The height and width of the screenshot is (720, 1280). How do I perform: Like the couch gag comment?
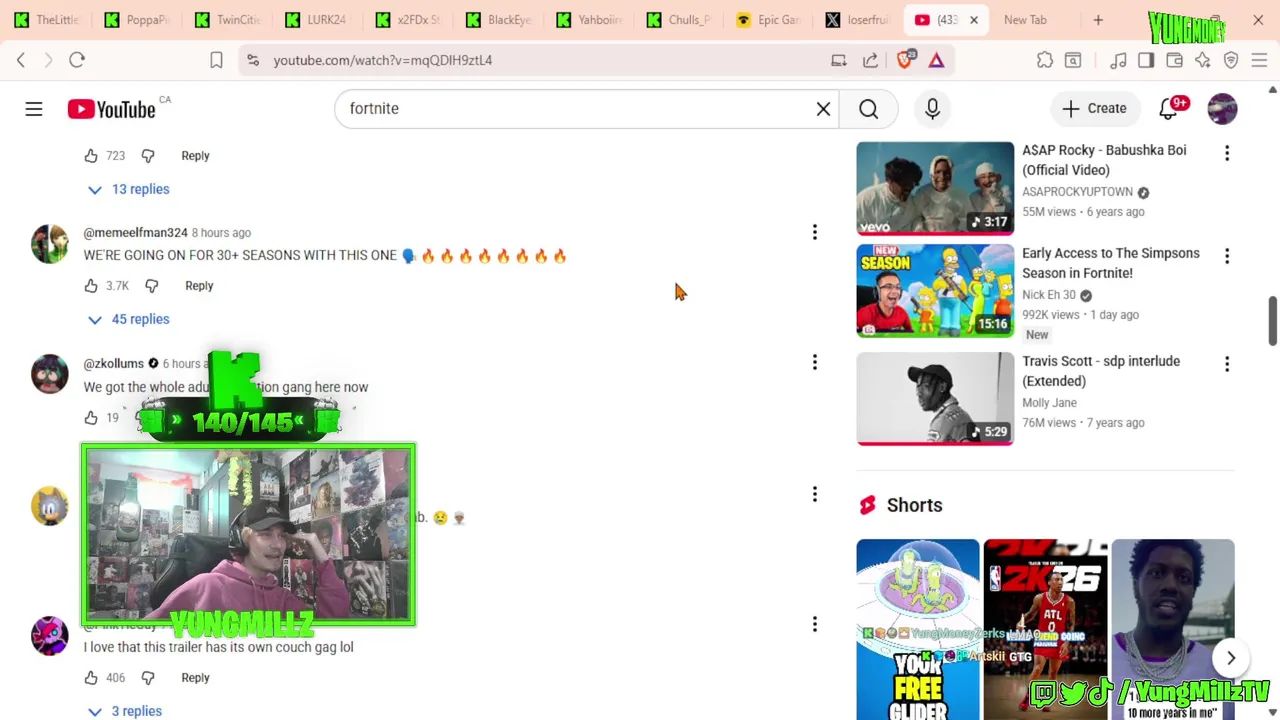pos(91,678)
